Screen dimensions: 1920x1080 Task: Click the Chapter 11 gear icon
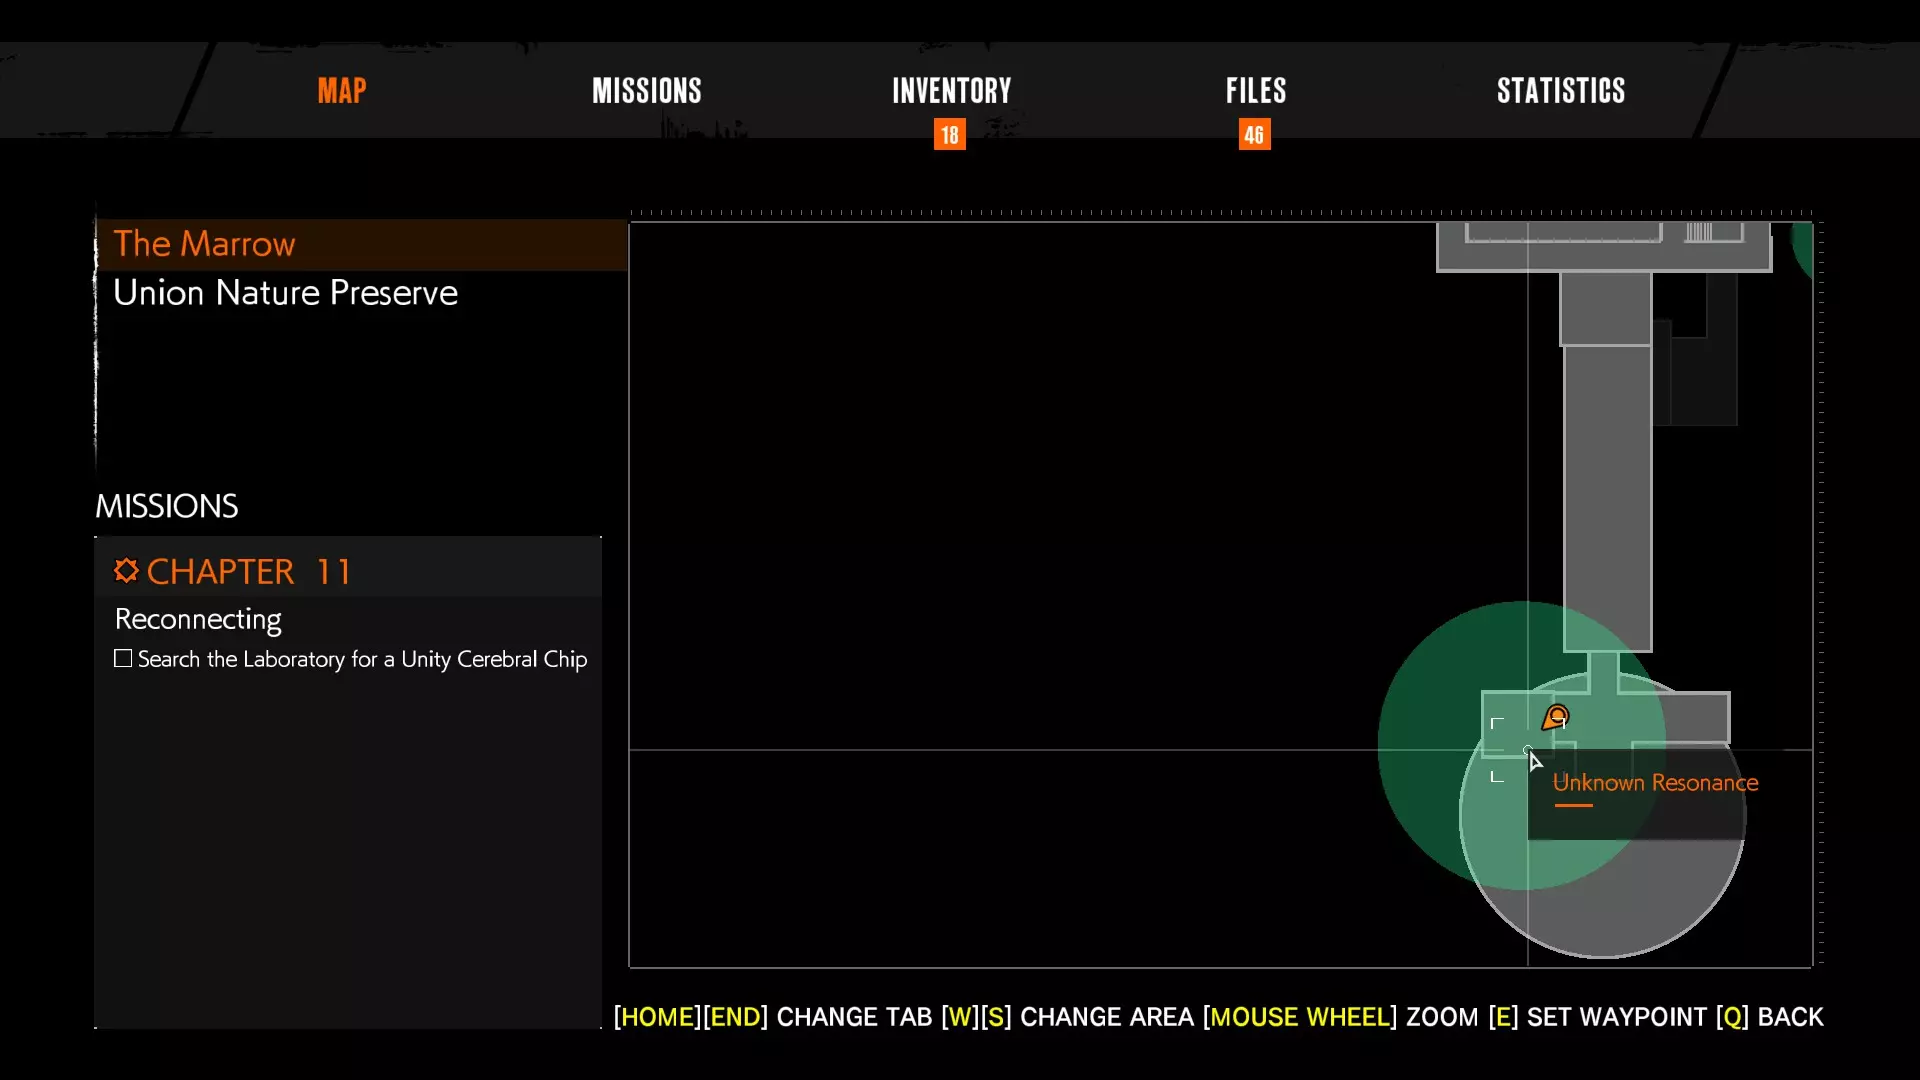[126, 571]
